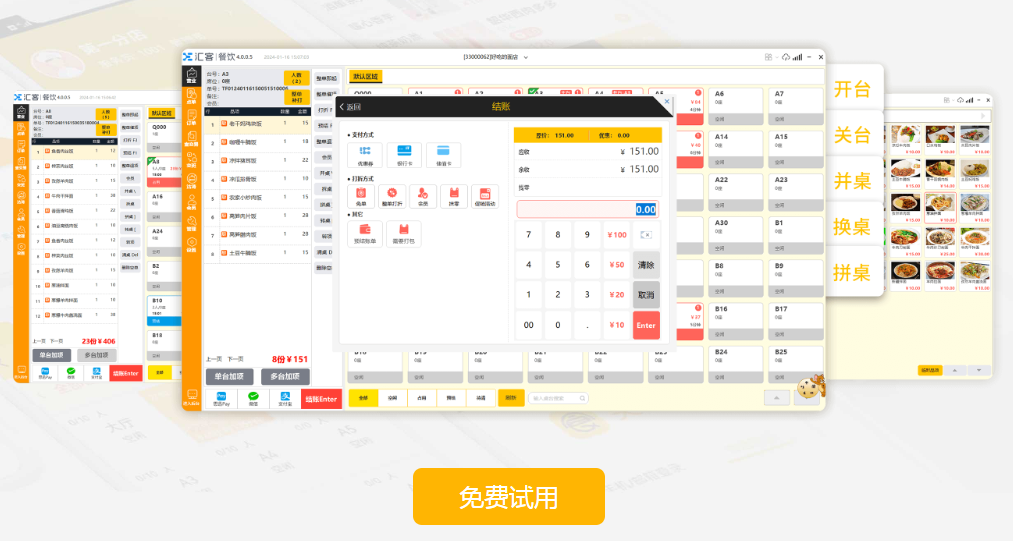Tap the ¥20 quick amount key
This screenshot has height=541, width=1013.
[x=617, y=295]
